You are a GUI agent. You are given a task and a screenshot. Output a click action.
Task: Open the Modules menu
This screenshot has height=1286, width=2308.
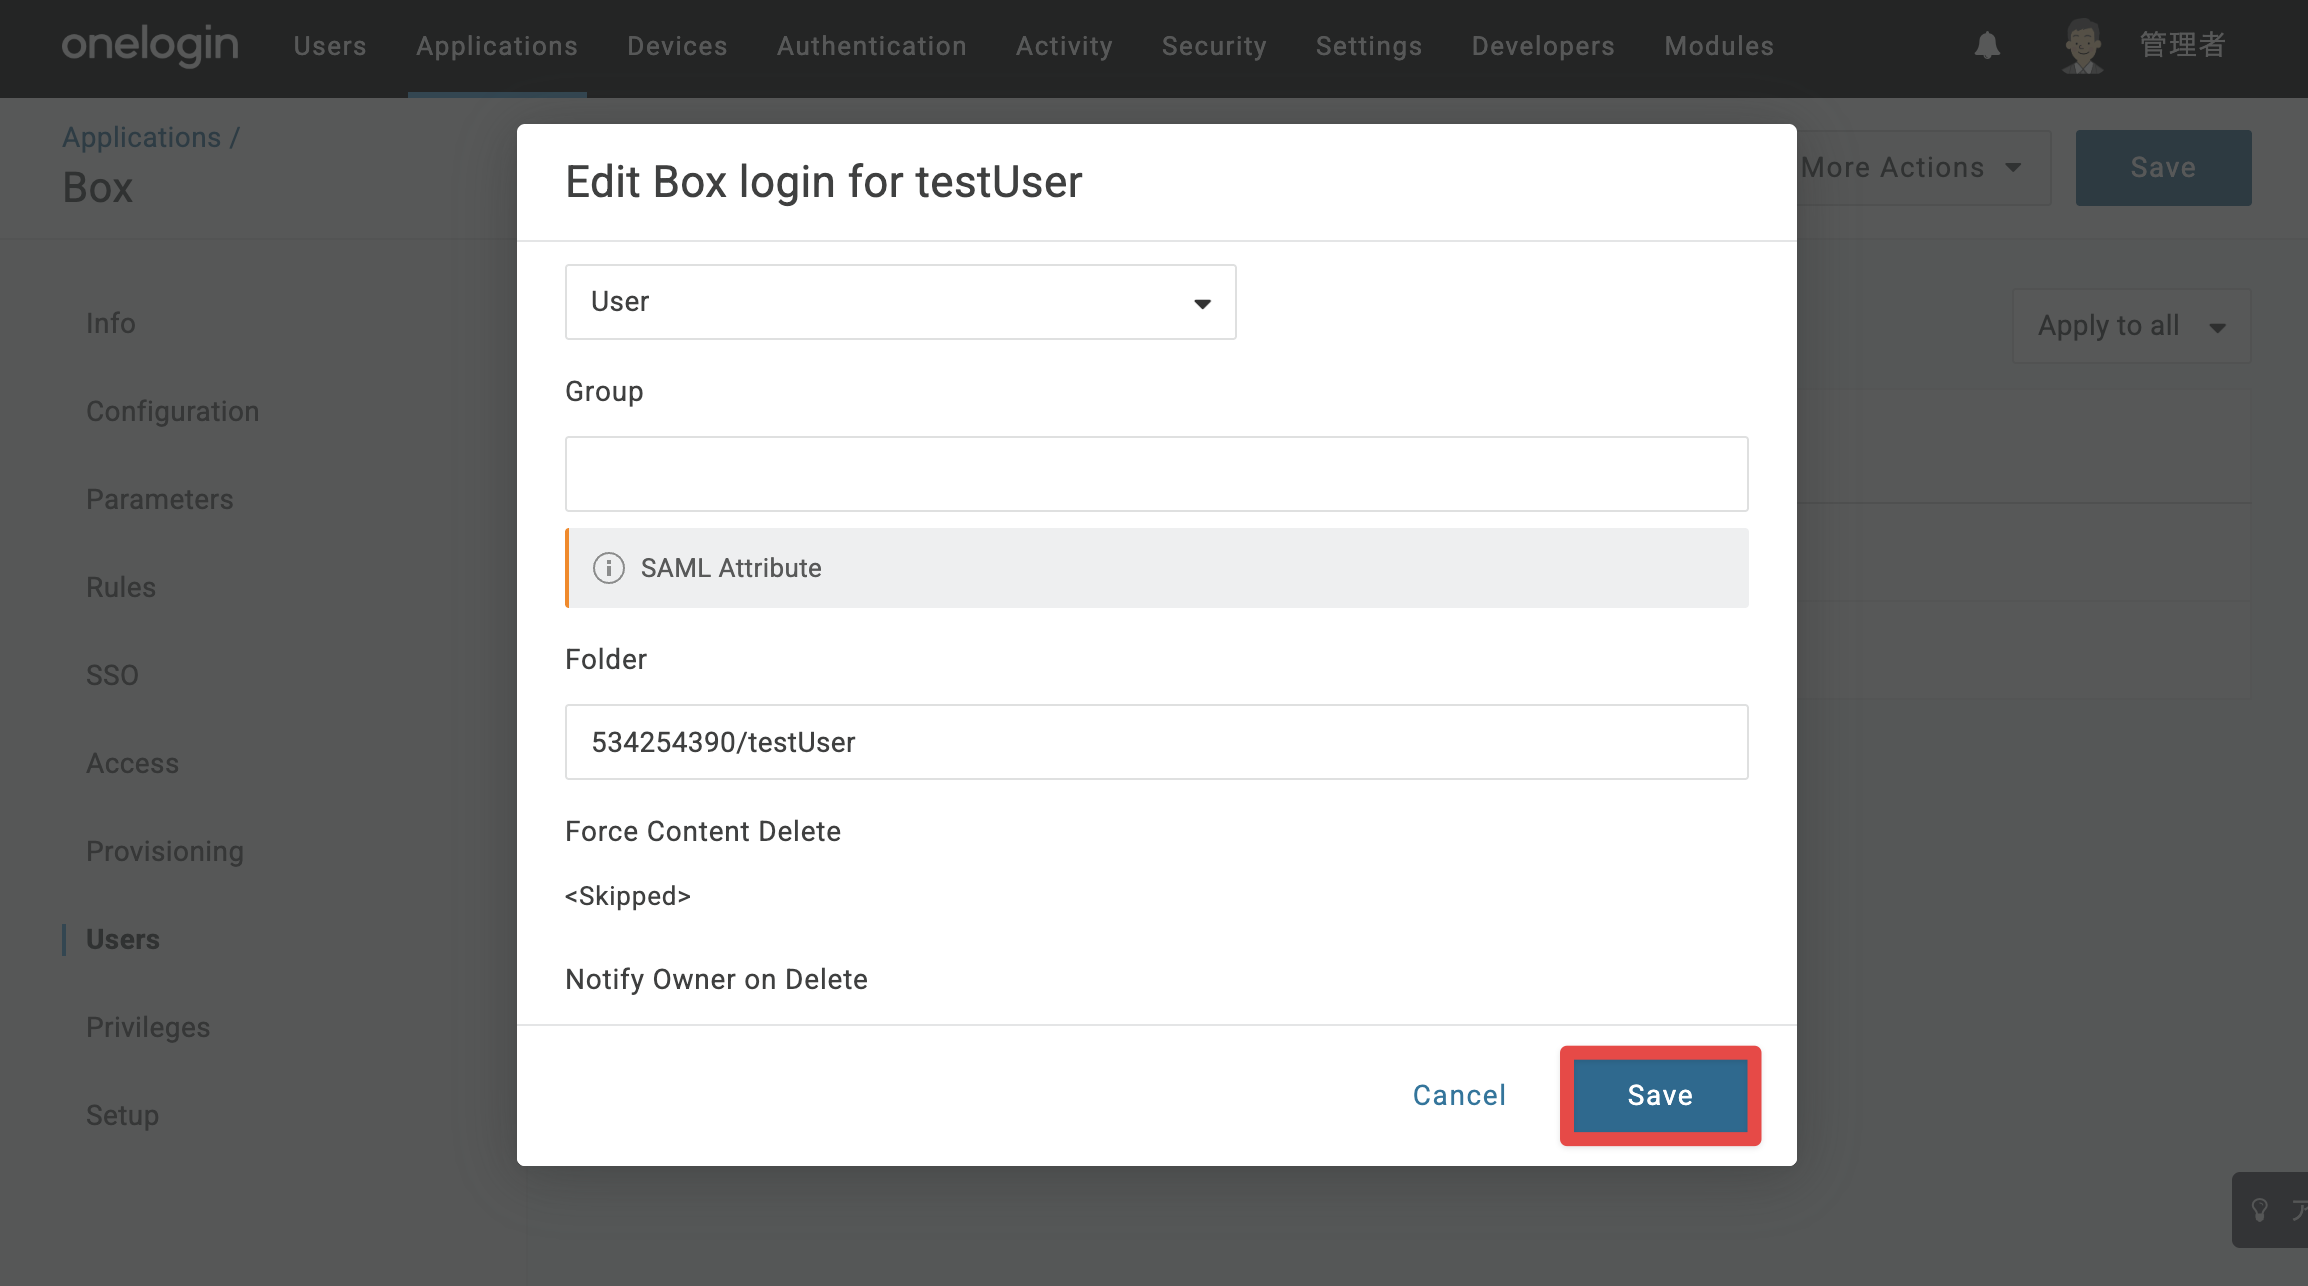pos(1719,46)
